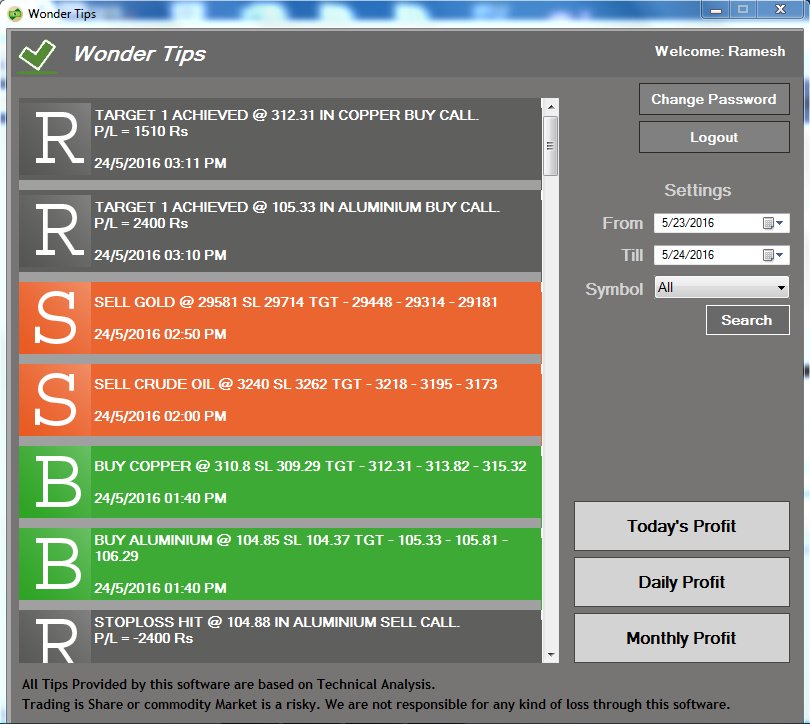Click the green checkmark Wonder Tips logo
Screen dimensions: 810x724
click(x=37, y=55)
